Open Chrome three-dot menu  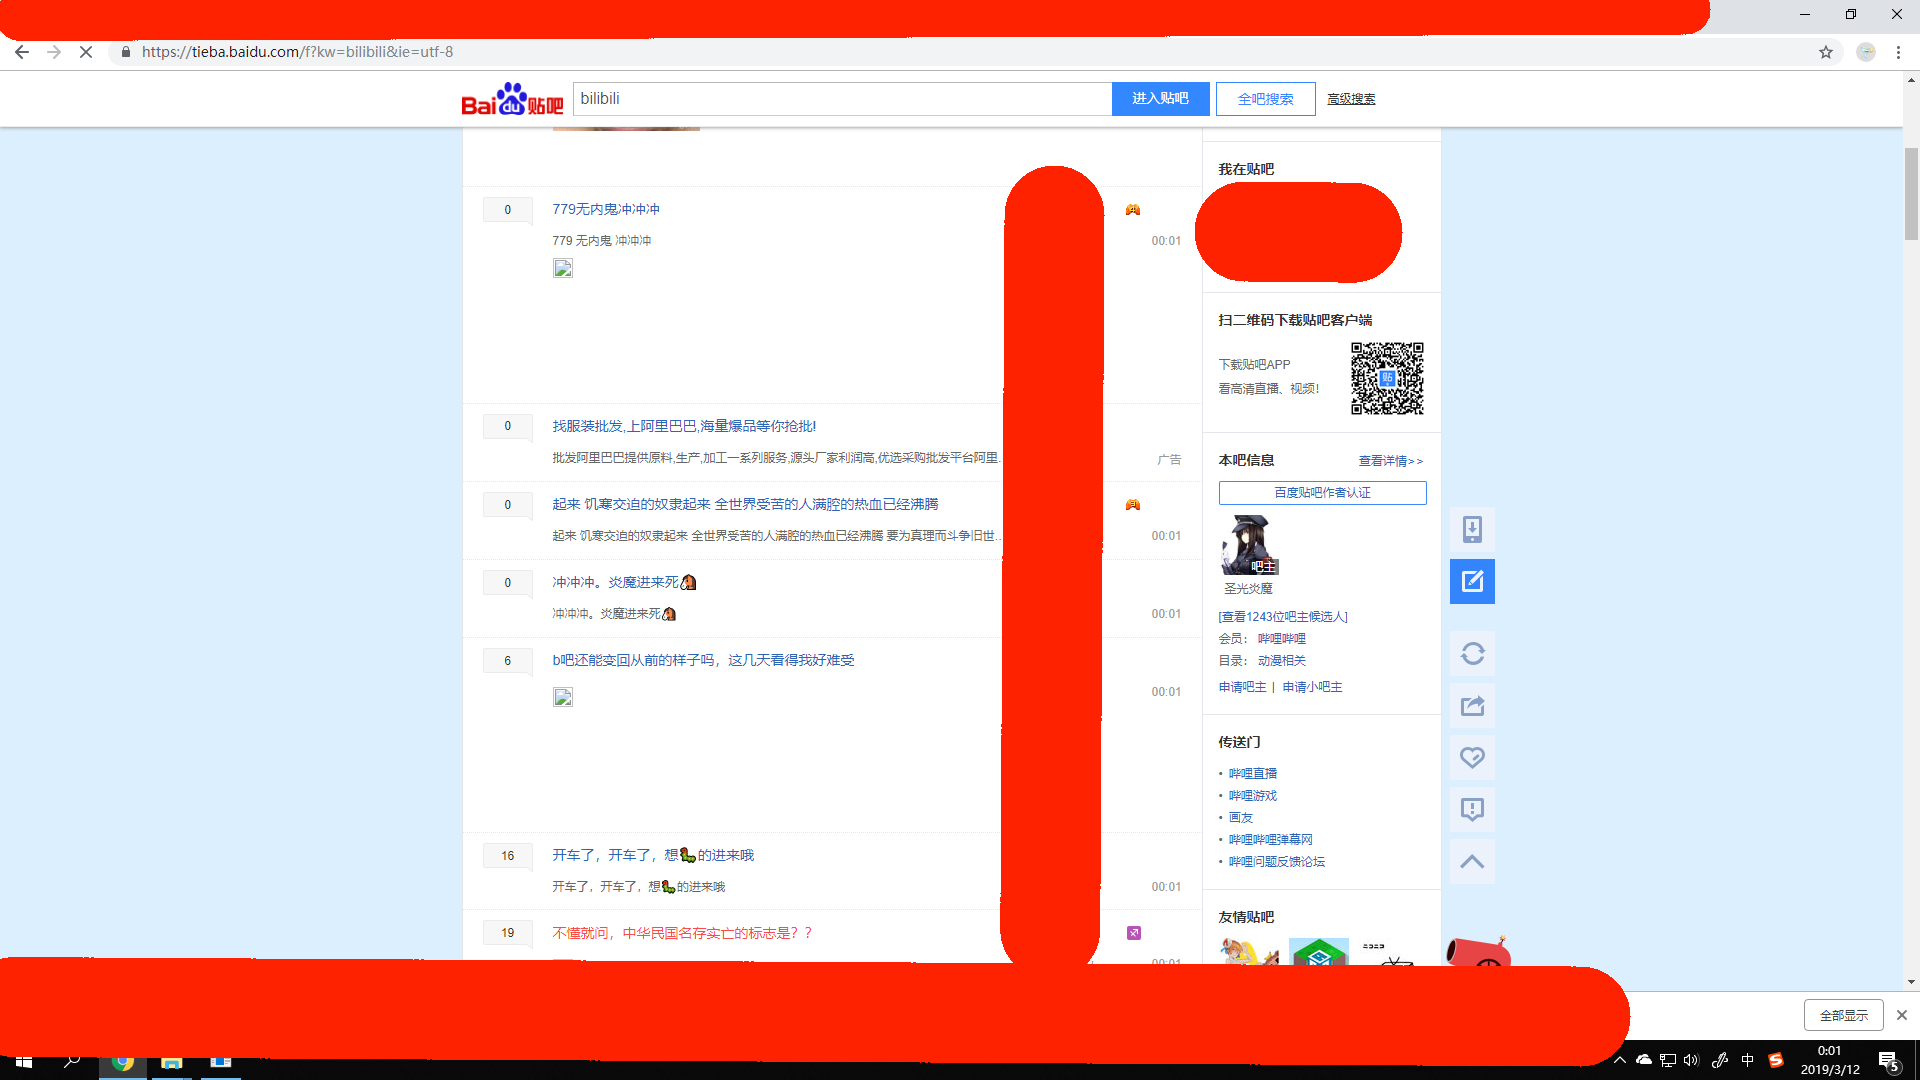point(1898,52)
